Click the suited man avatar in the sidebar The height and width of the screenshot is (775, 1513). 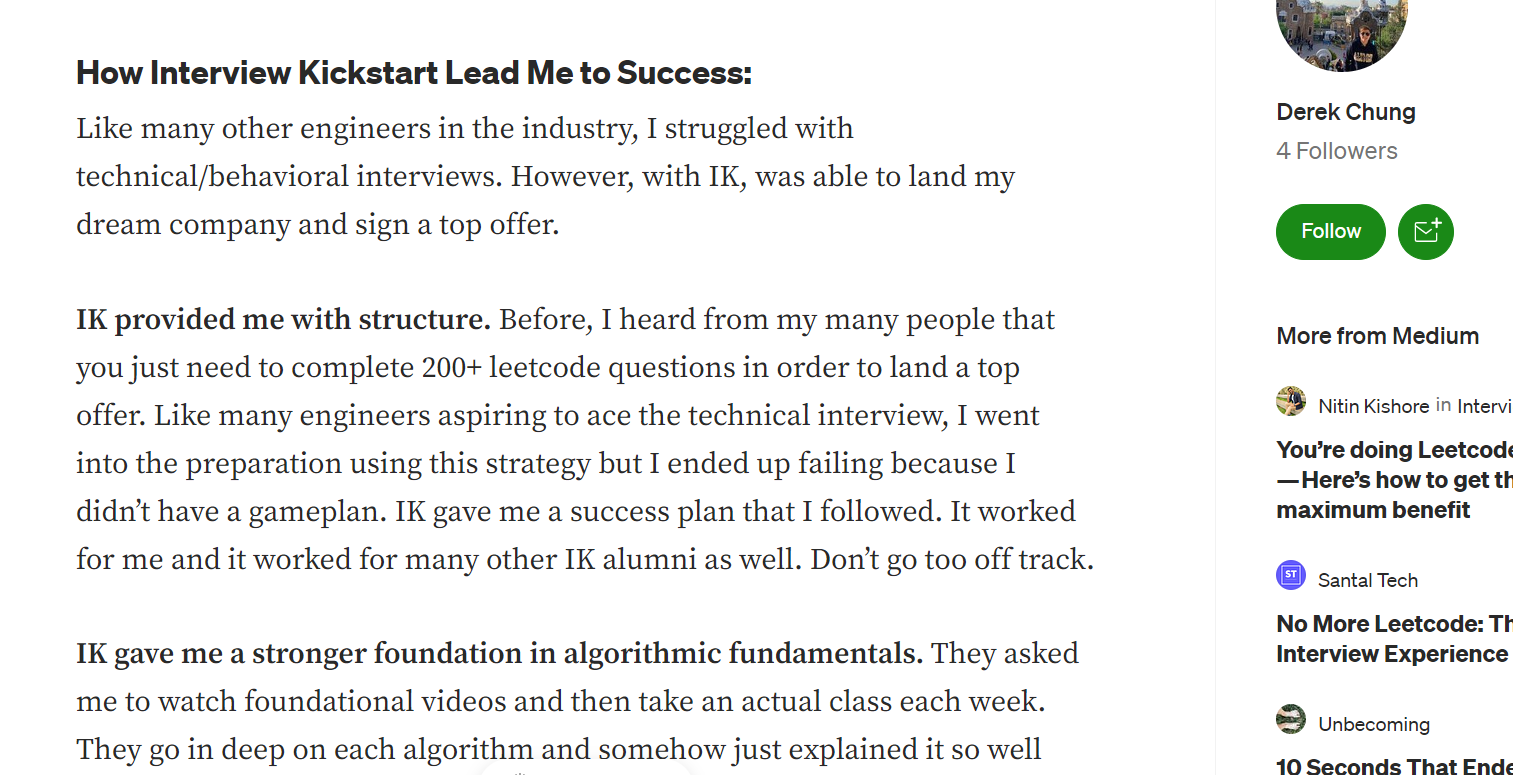coord(1291,401)
